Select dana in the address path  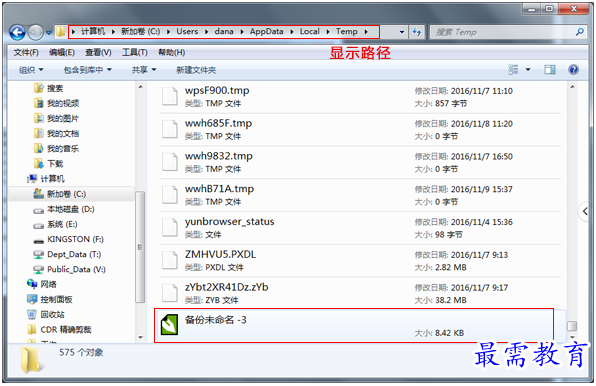224,32
